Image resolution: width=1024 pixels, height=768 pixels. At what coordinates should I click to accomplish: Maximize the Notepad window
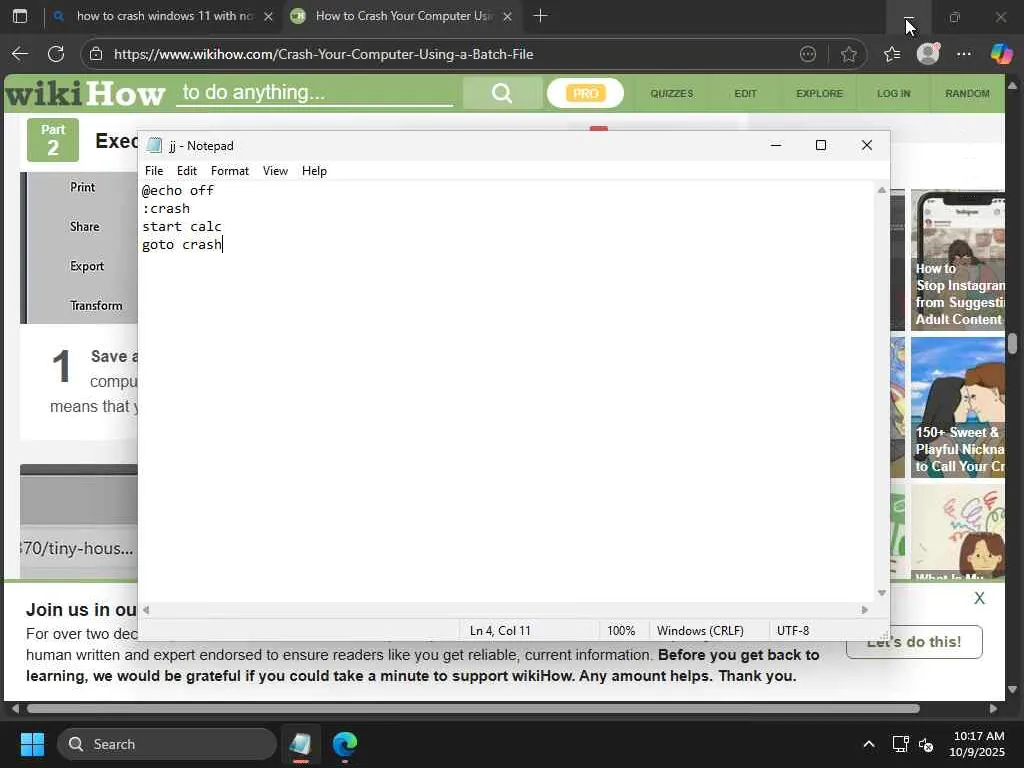(821, 145)
